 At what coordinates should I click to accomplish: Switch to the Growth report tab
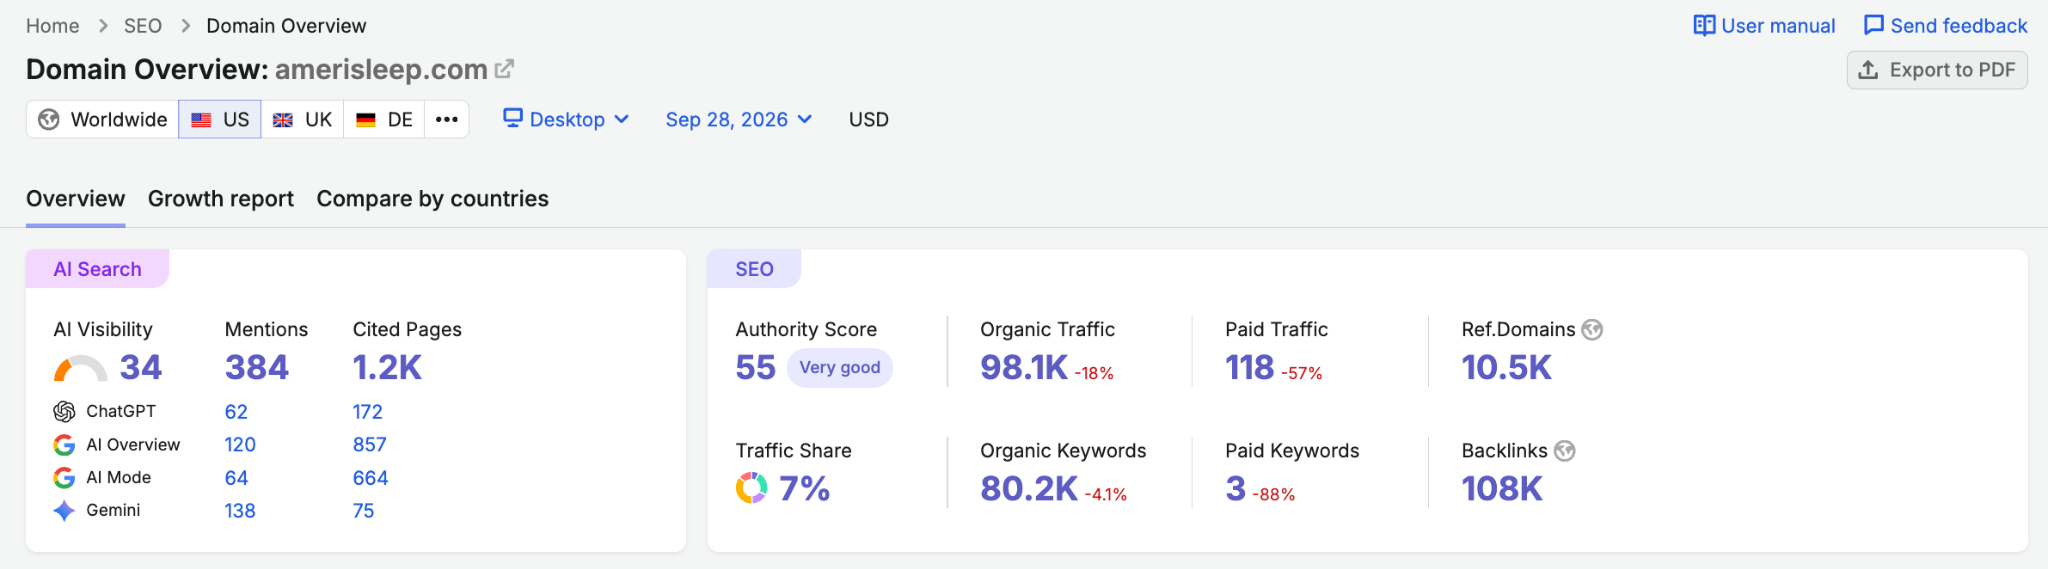click(x=221, y=199)
